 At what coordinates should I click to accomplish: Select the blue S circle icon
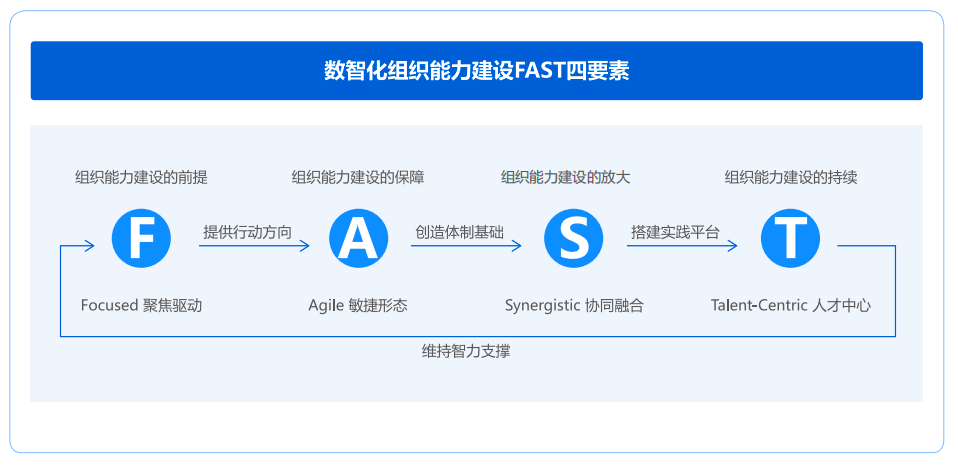574,238
